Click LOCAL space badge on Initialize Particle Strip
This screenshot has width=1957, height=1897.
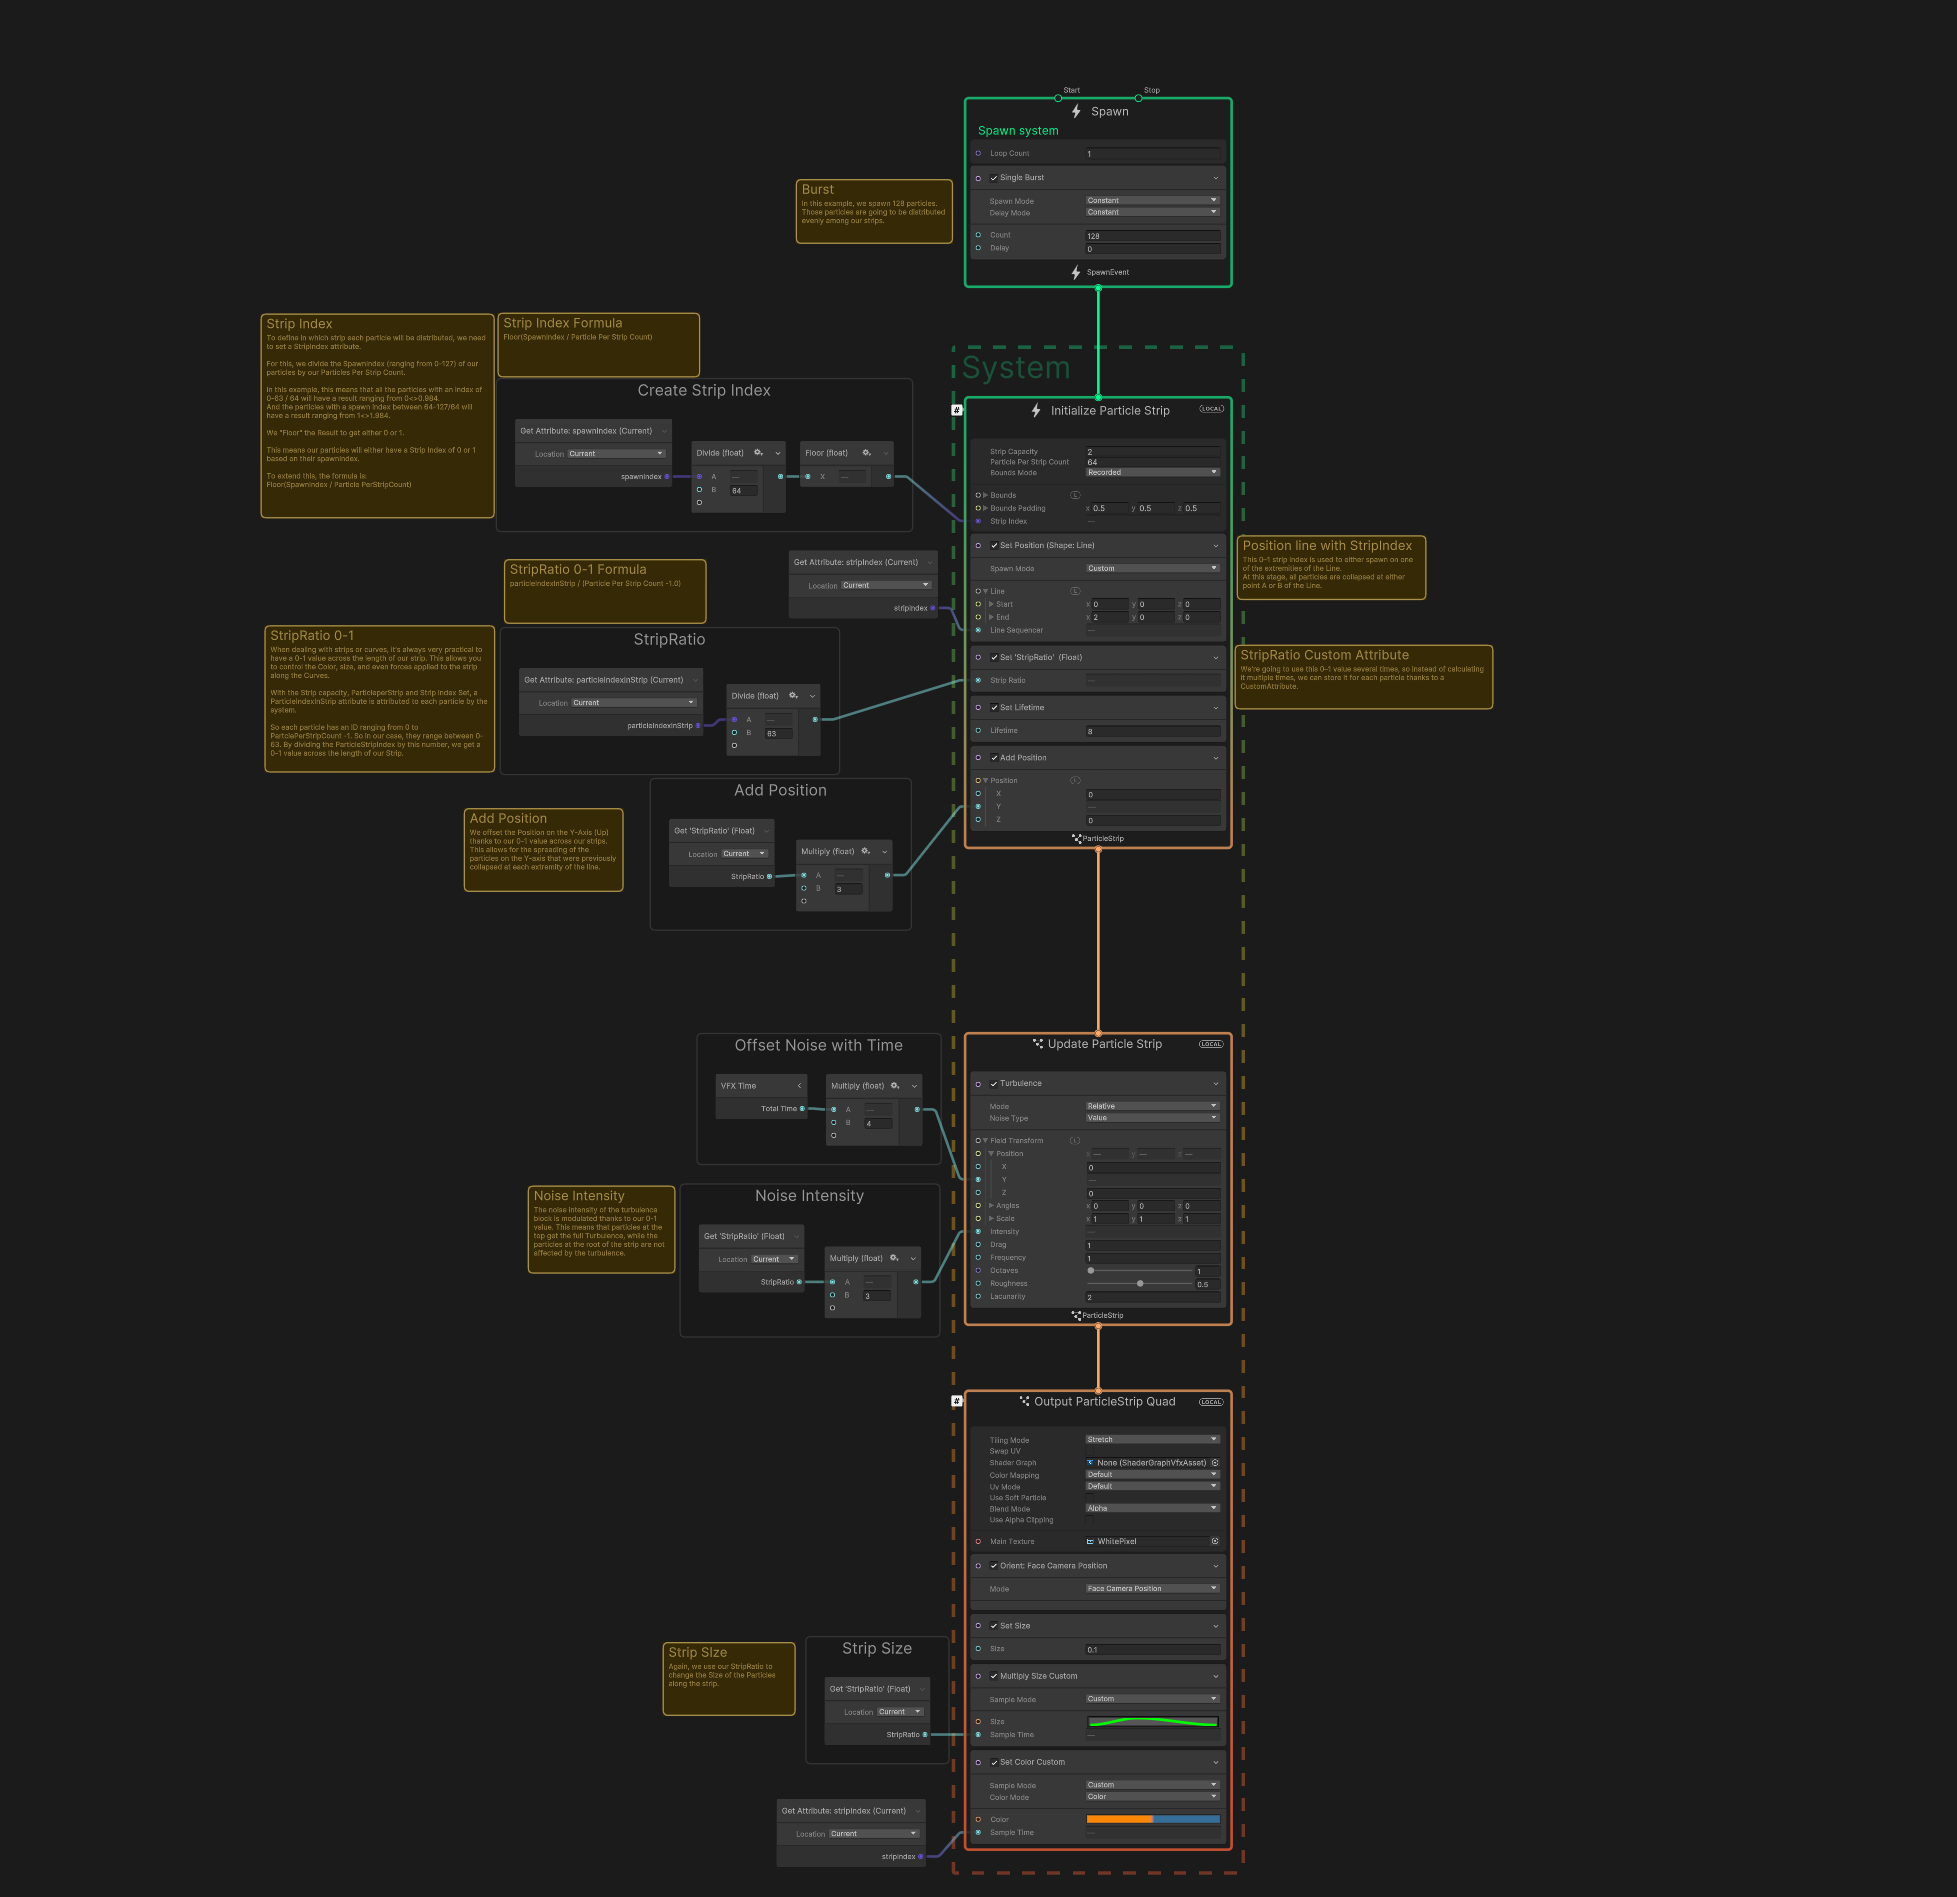pyautogui.click(x=1211, y=409)
